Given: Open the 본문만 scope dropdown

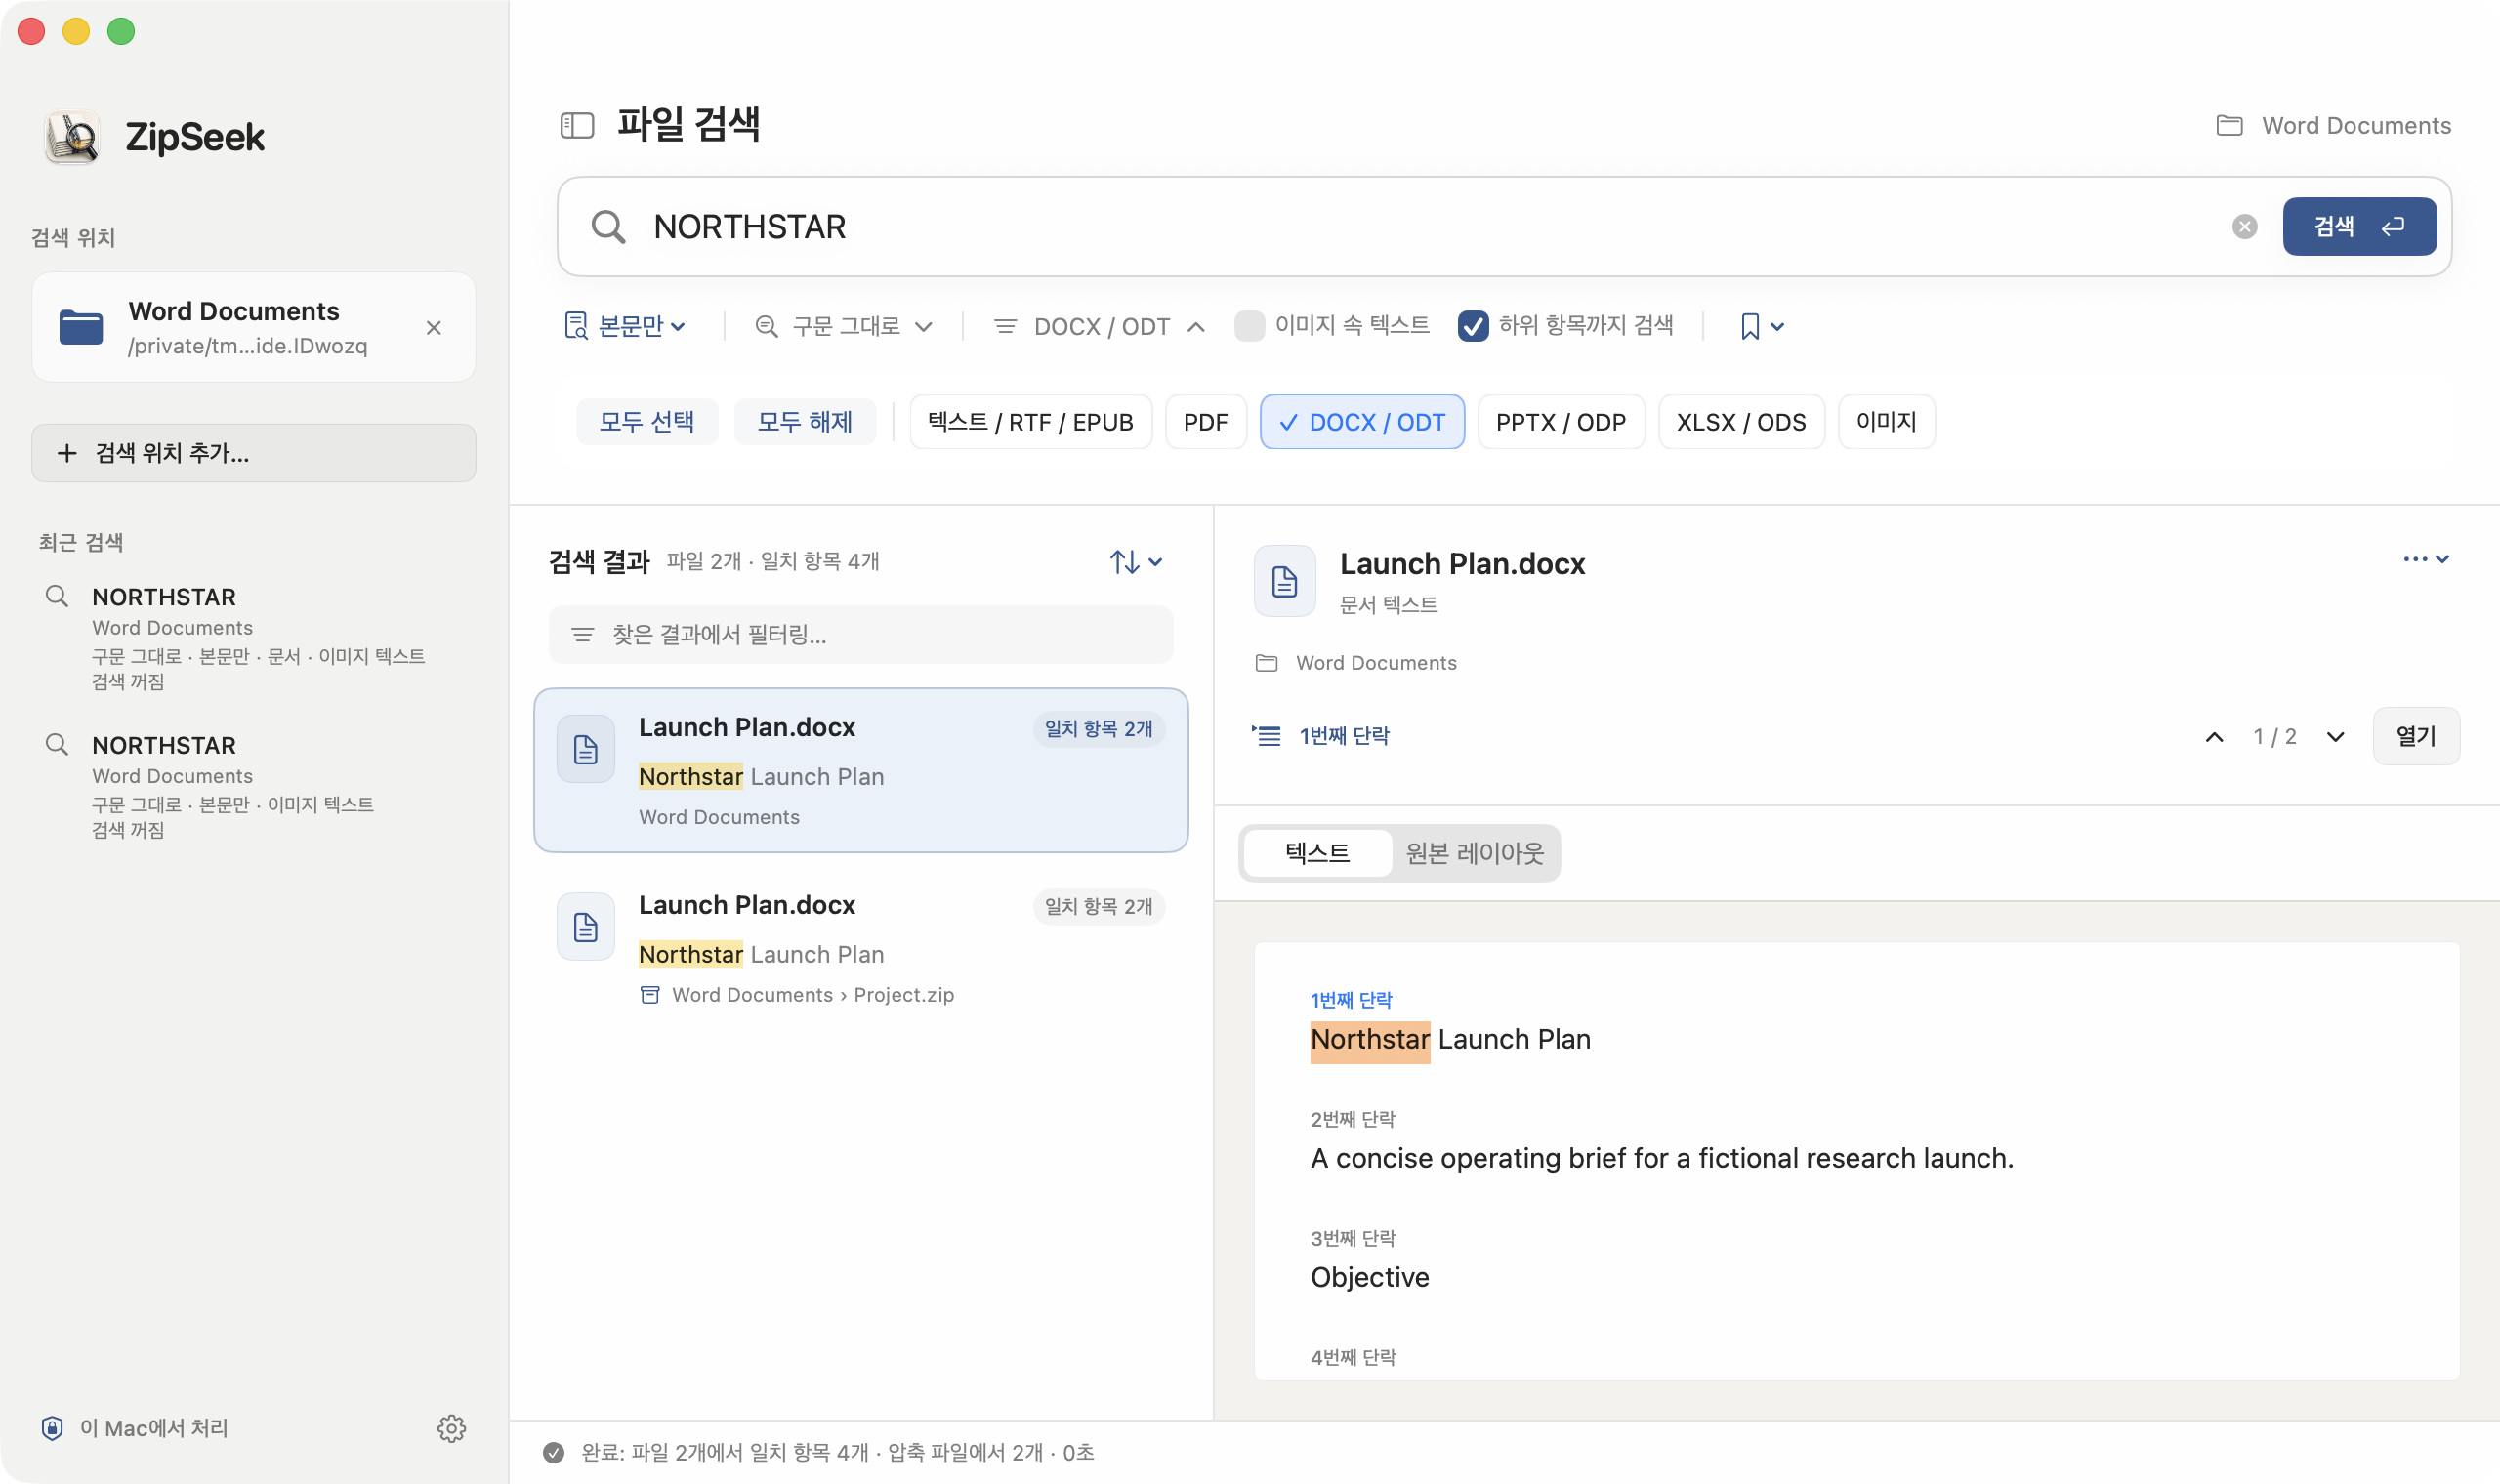Looking at the screenshot, I should [x=625, y=326].
